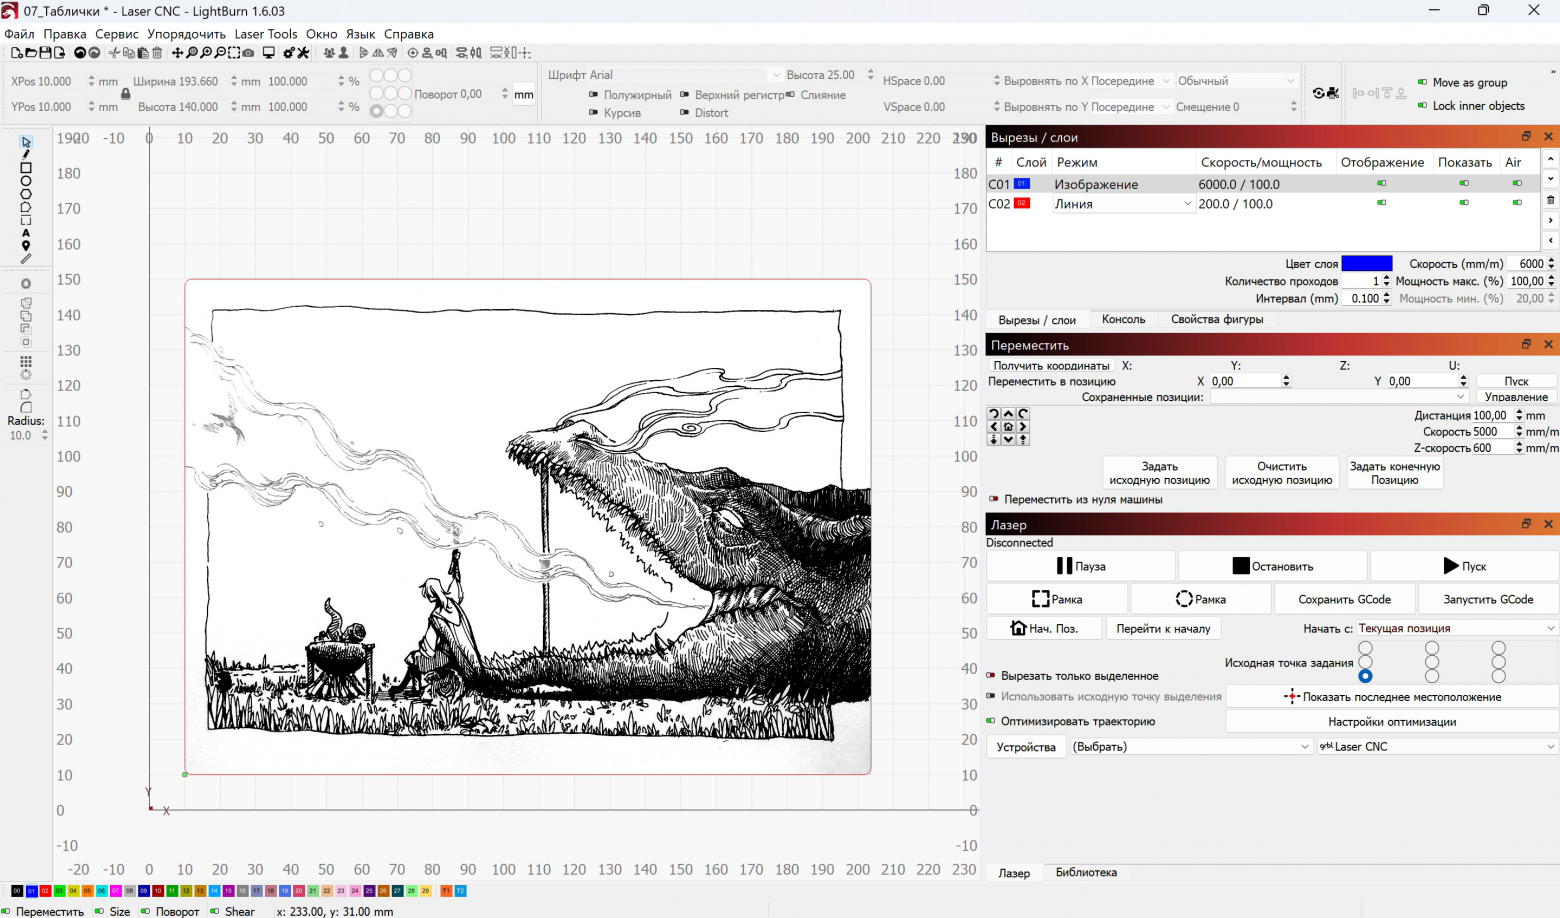Viewport: 1560px width, 918px height.
Task: Click the size lock padlock icon
Action: click(125, 94)
